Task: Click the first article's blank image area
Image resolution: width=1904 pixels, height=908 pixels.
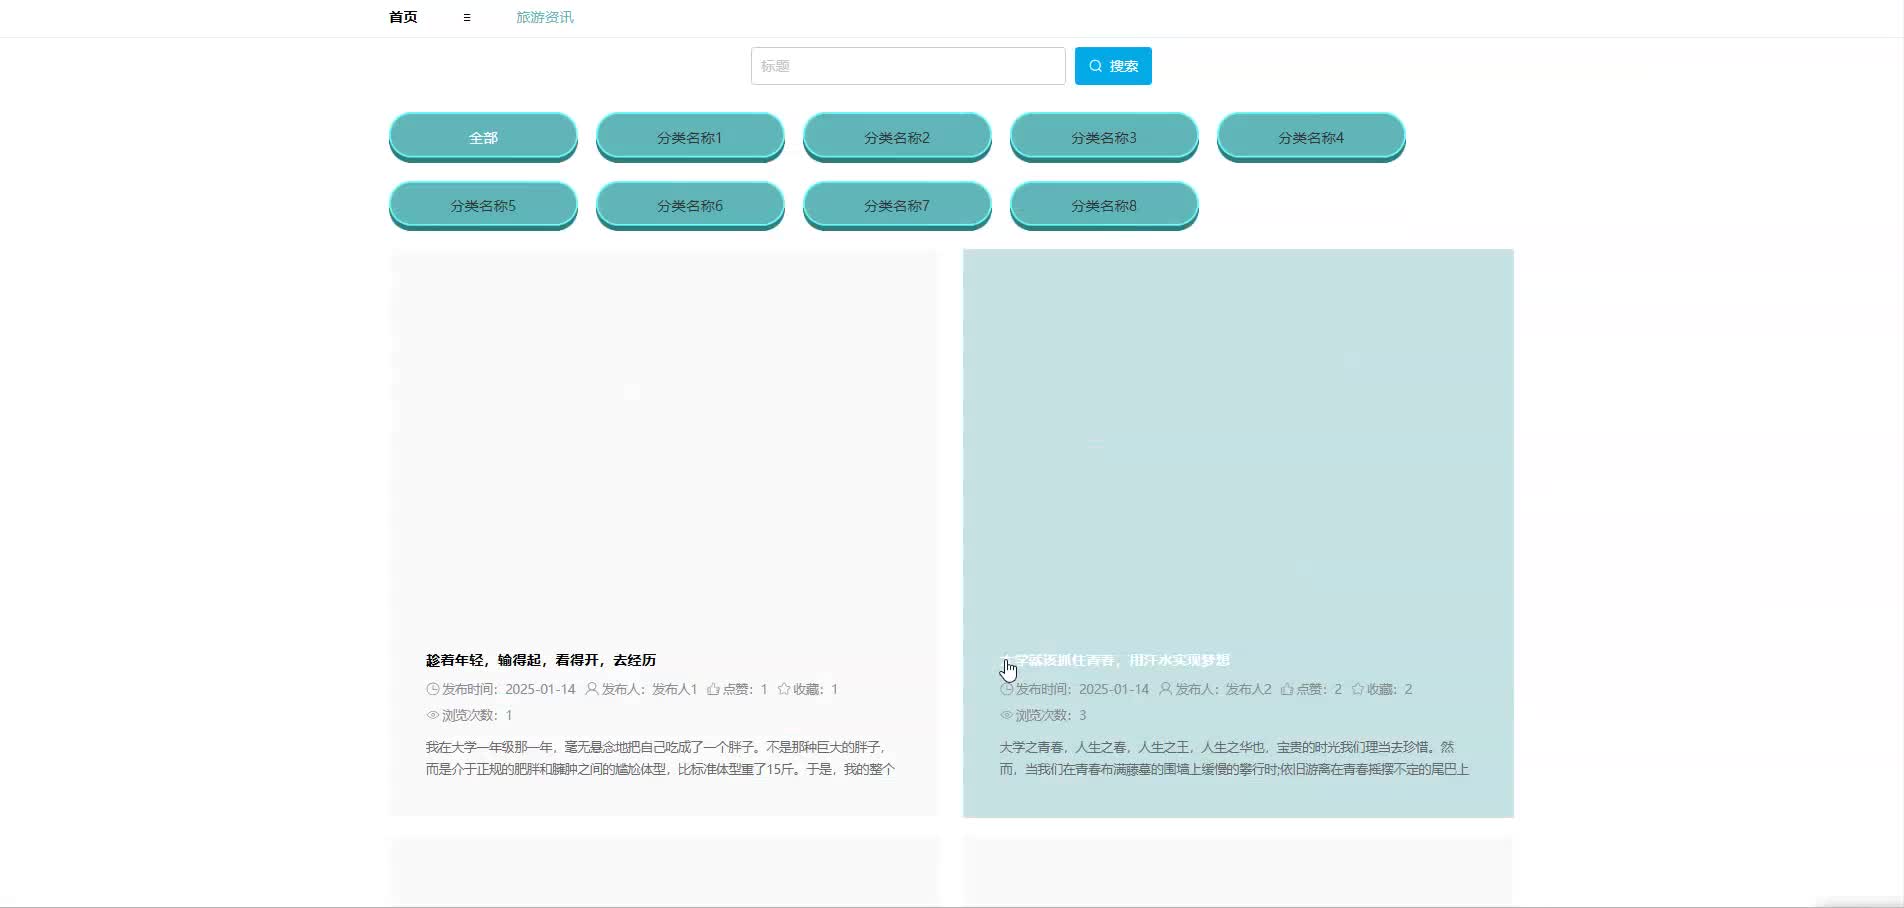Action: (663, 440)
